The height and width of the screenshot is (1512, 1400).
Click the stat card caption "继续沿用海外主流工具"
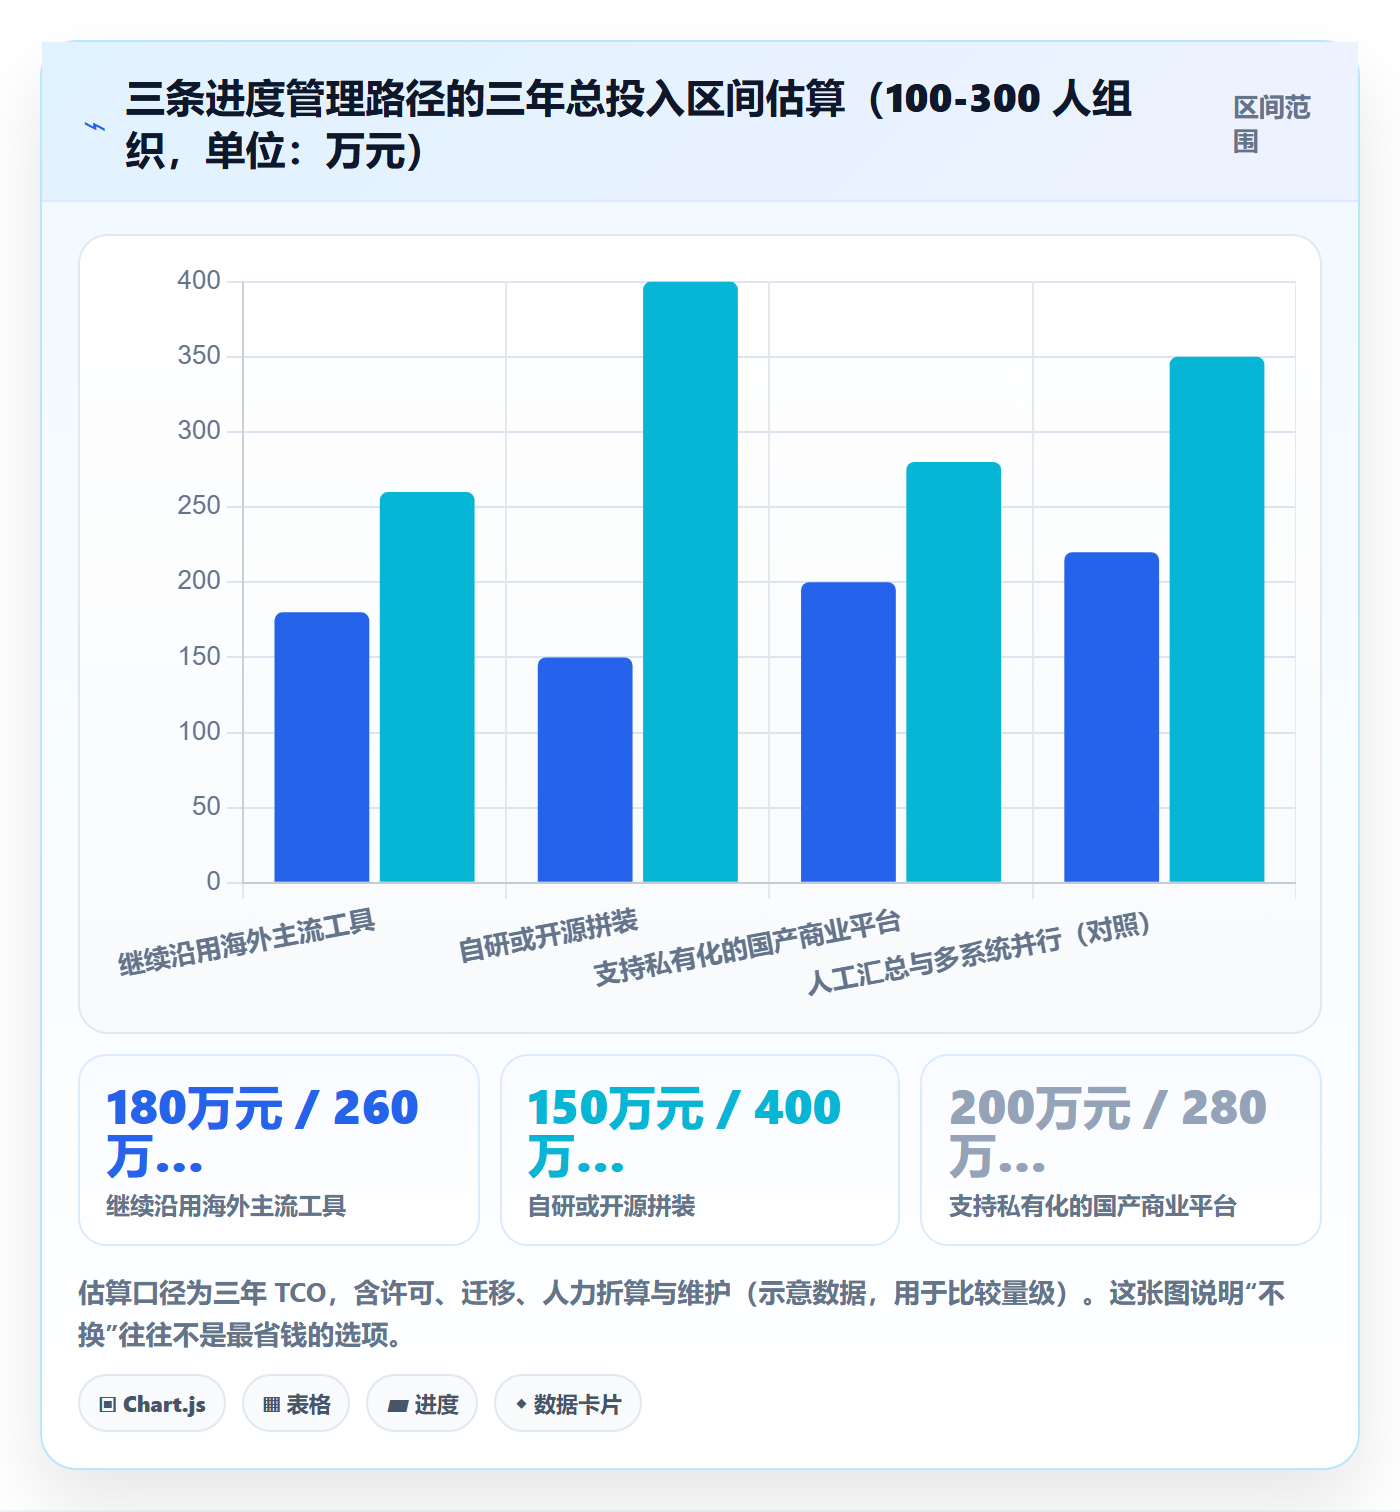coord(226,1206)
